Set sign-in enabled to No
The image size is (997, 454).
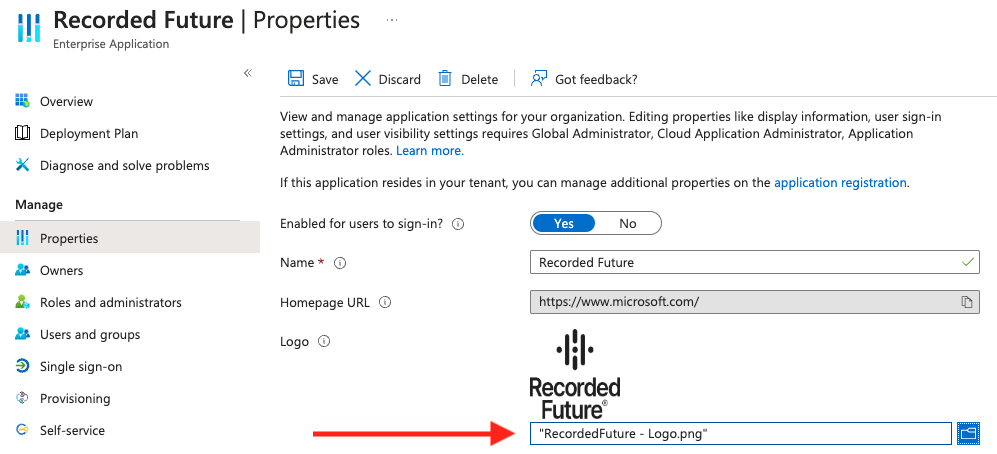(628, 223)
